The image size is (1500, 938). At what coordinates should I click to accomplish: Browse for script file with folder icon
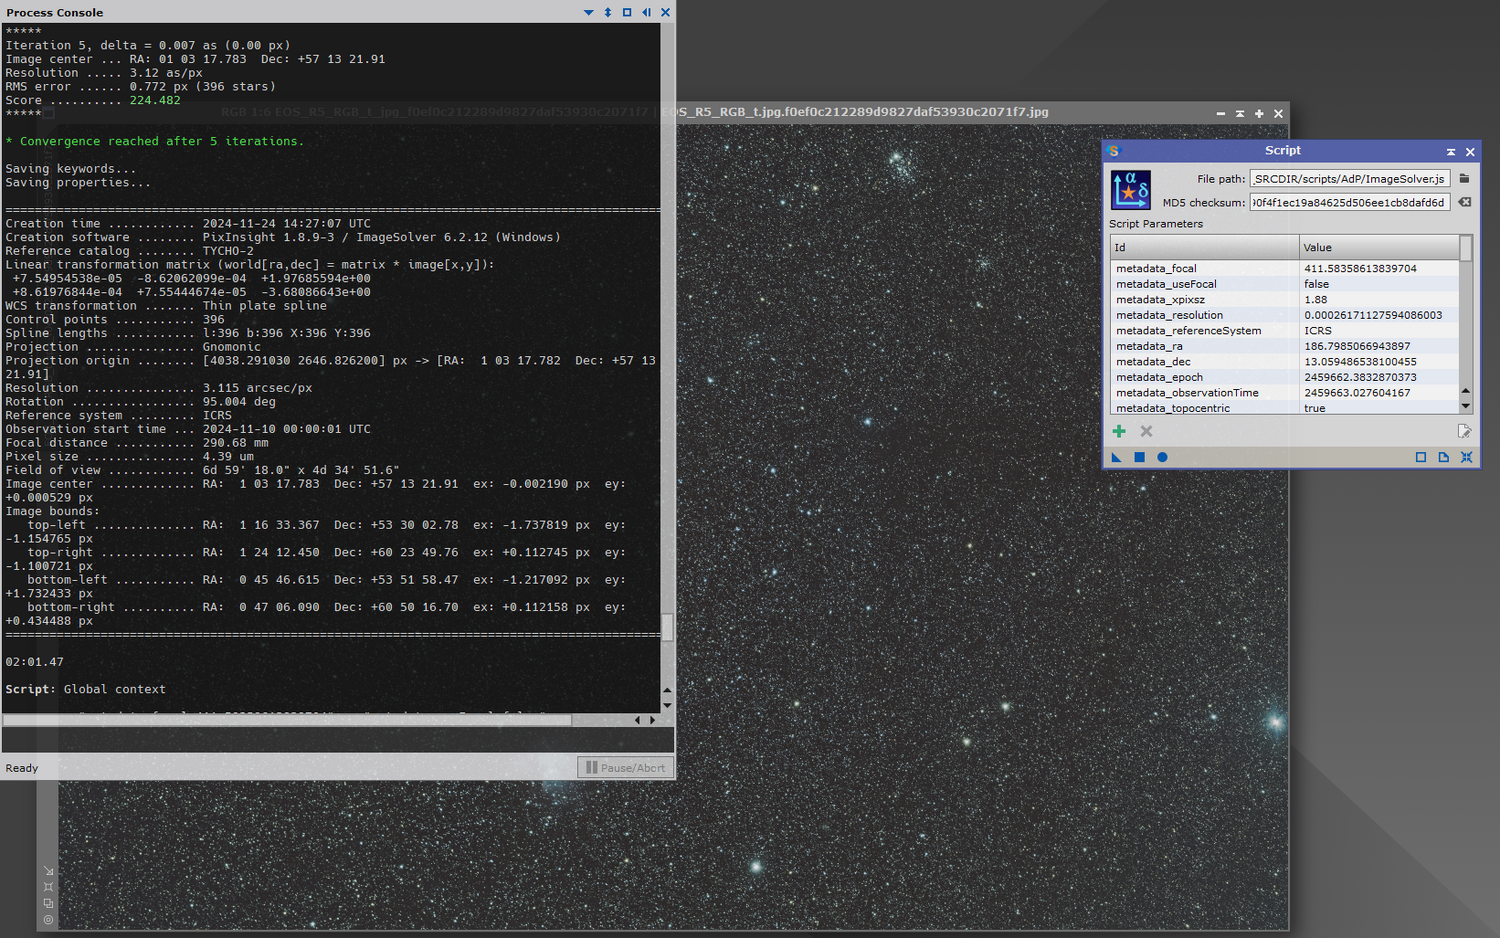[1464, 178]
